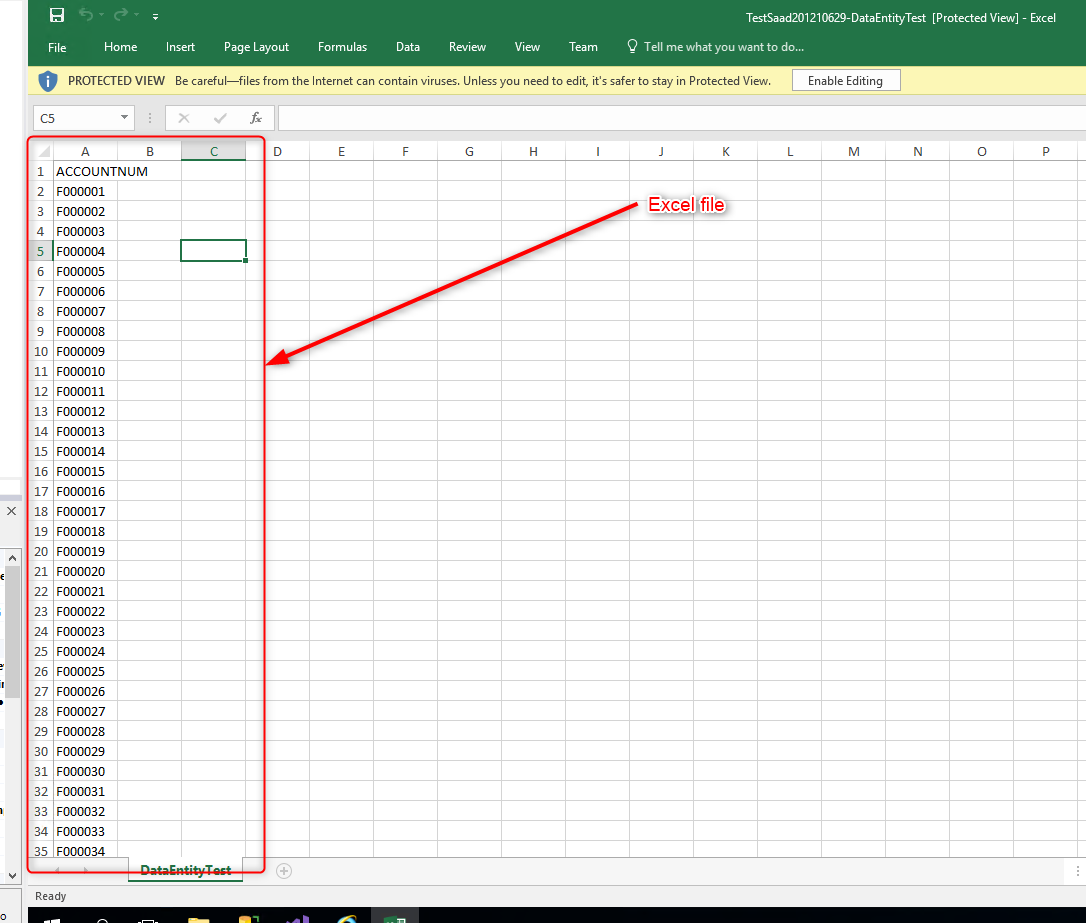Open Excel from the Windows taskbar

(x=395, y=918)
